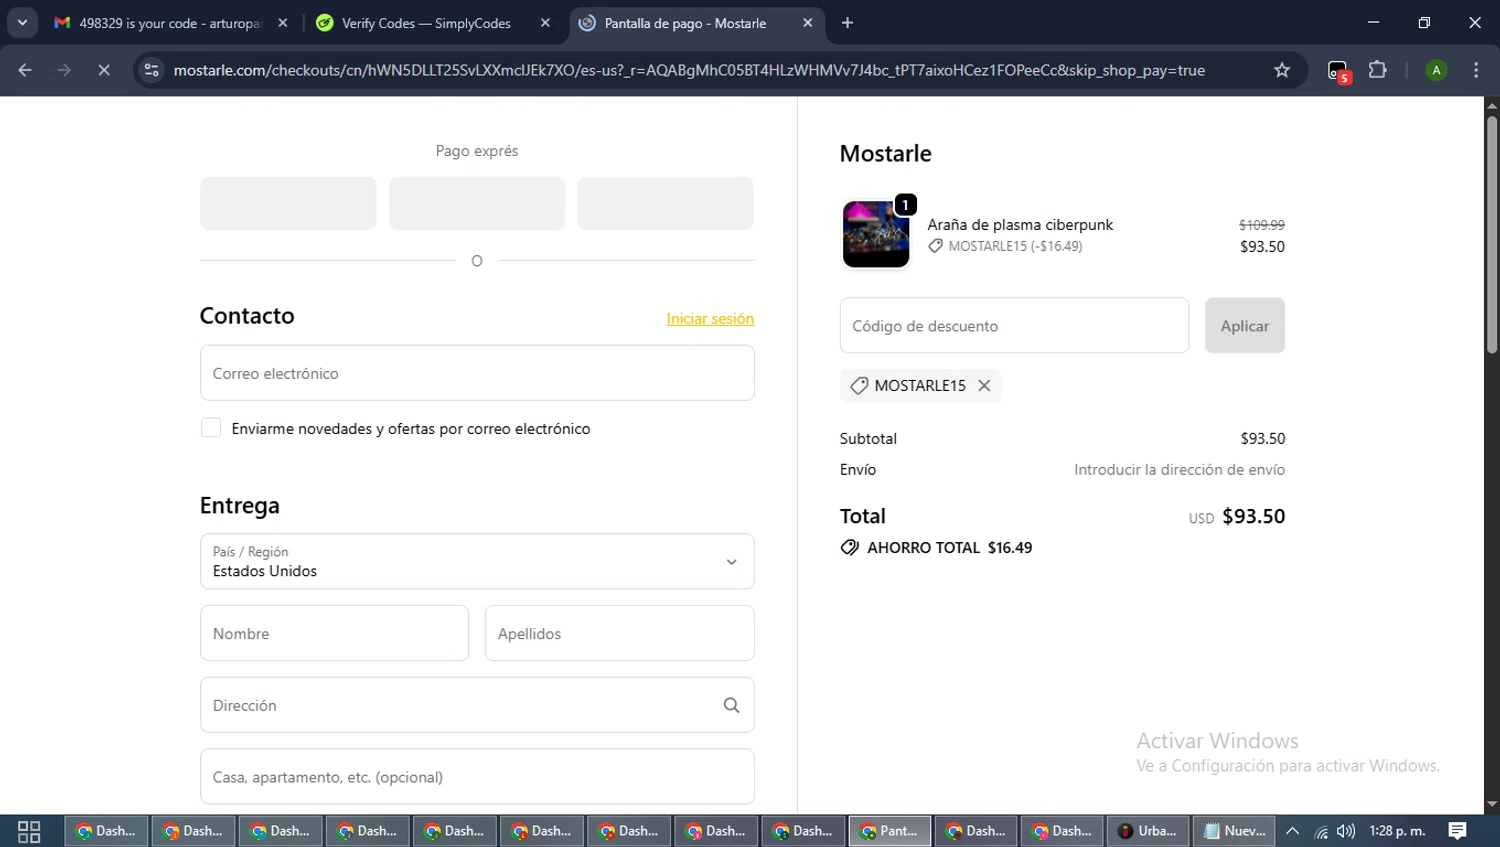
Task: Click the Dirección input field
Action: [477, 705]
